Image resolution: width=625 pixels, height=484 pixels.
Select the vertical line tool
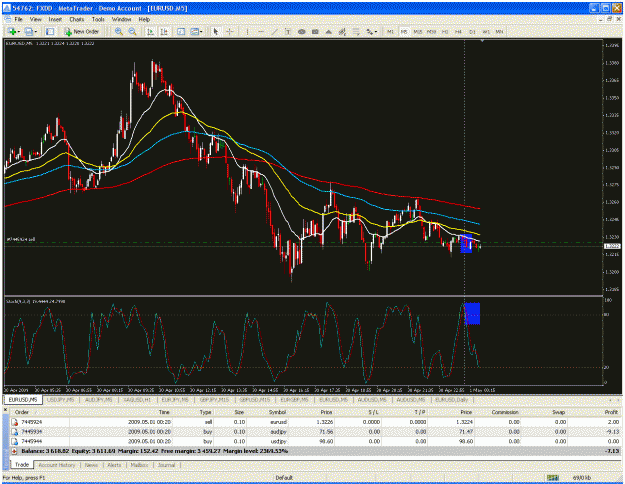247,31
